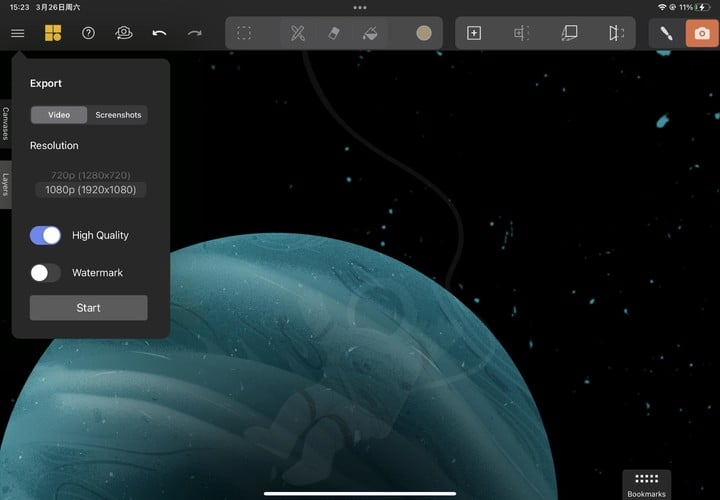Click the mirror symmetry icon
720x500 pixels.
(616, 33)
